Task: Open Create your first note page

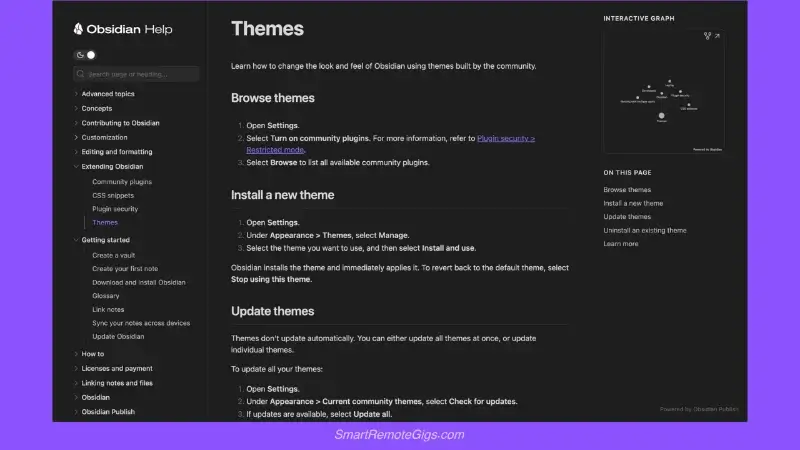Action: pyautogui.click(x=125, y=268)
